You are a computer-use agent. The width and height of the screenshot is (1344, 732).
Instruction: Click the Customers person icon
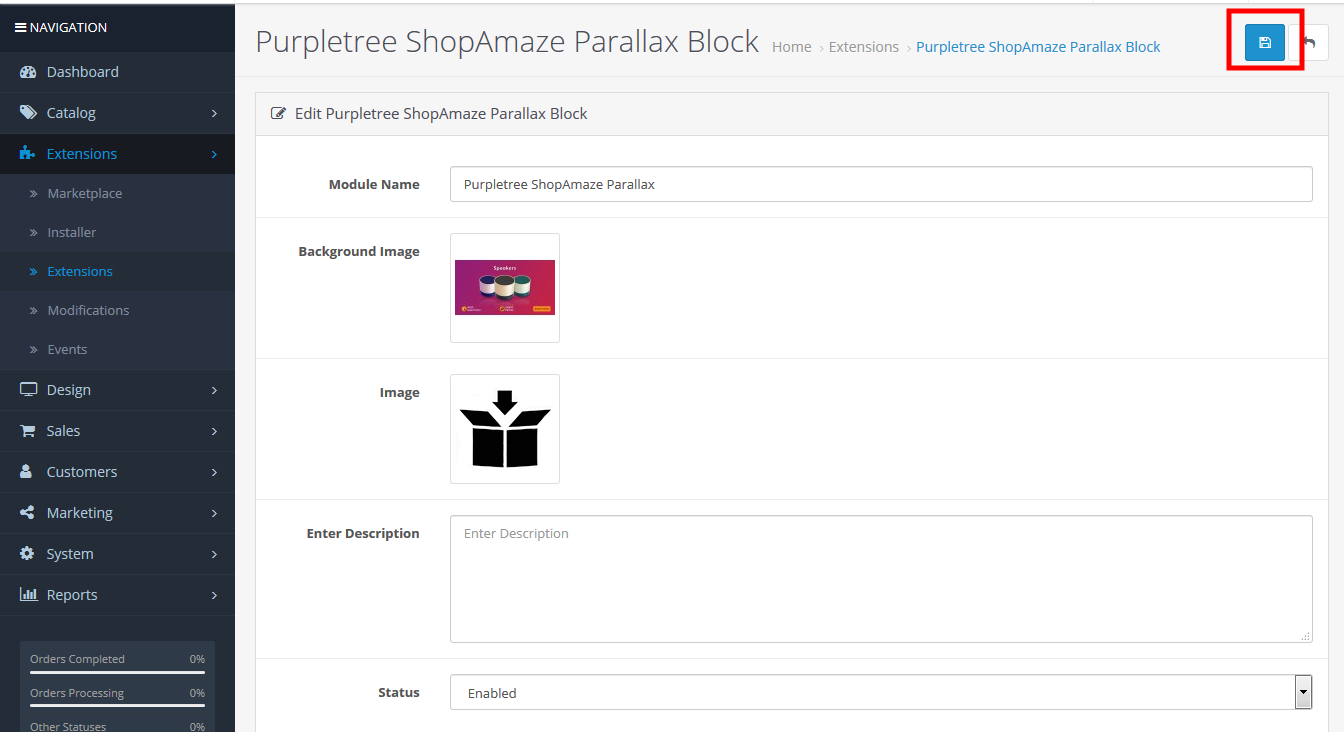click(x=28, y=472)
